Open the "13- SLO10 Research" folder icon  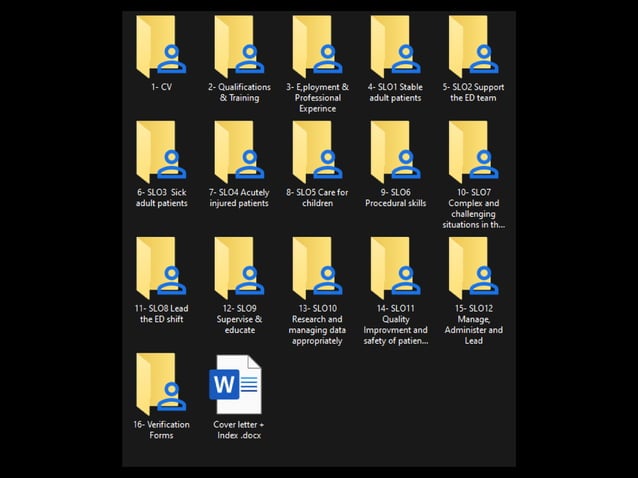(317, 268)
